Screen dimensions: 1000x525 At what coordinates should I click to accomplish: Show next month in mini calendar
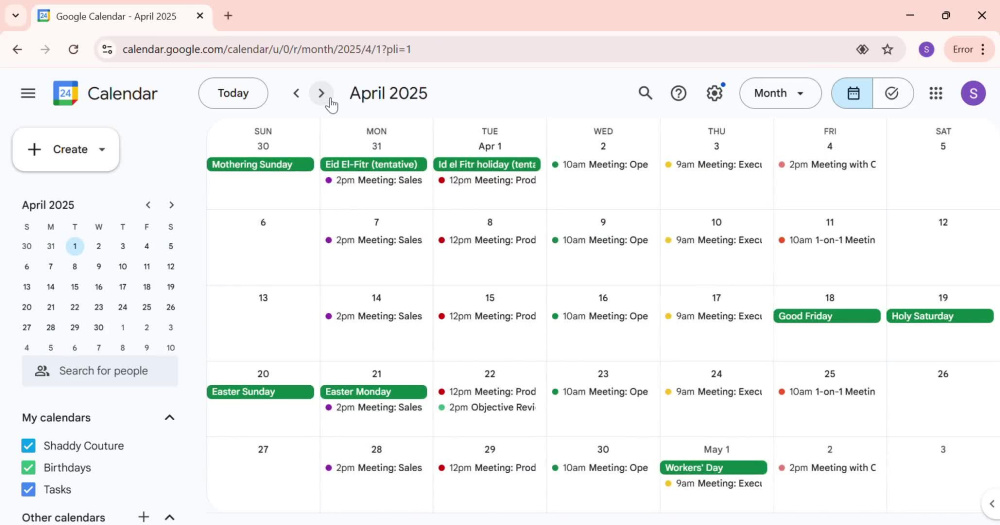tap(171, 205)
